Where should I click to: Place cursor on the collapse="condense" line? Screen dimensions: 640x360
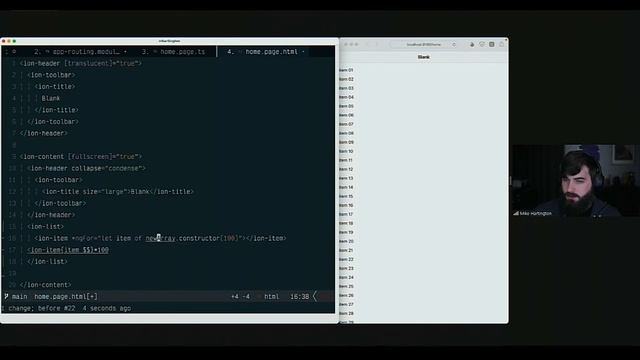(x=86, y=168)
